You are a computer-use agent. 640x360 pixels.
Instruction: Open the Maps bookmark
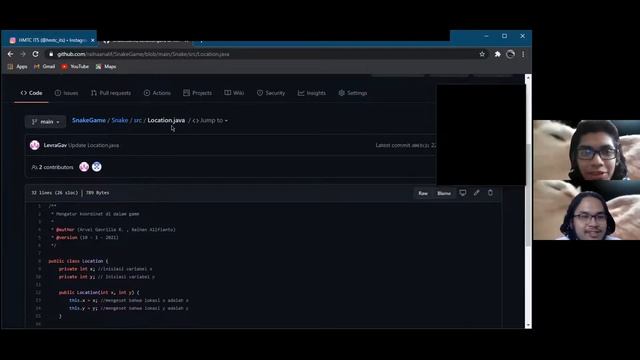click(106, 67)
